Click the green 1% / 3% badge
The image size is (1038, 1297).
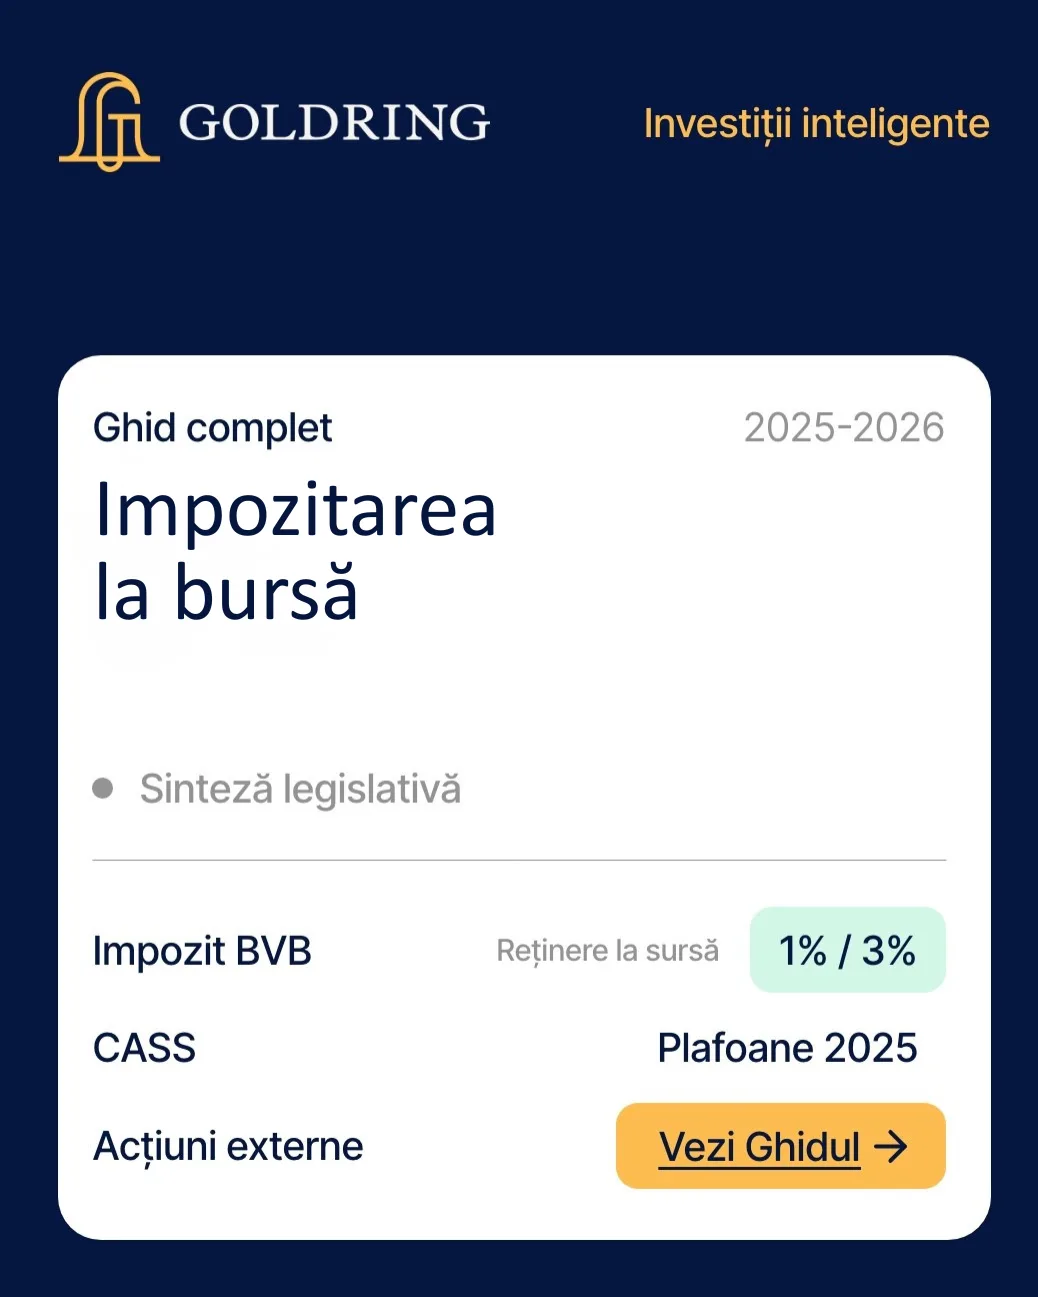(x=847, y=950)
